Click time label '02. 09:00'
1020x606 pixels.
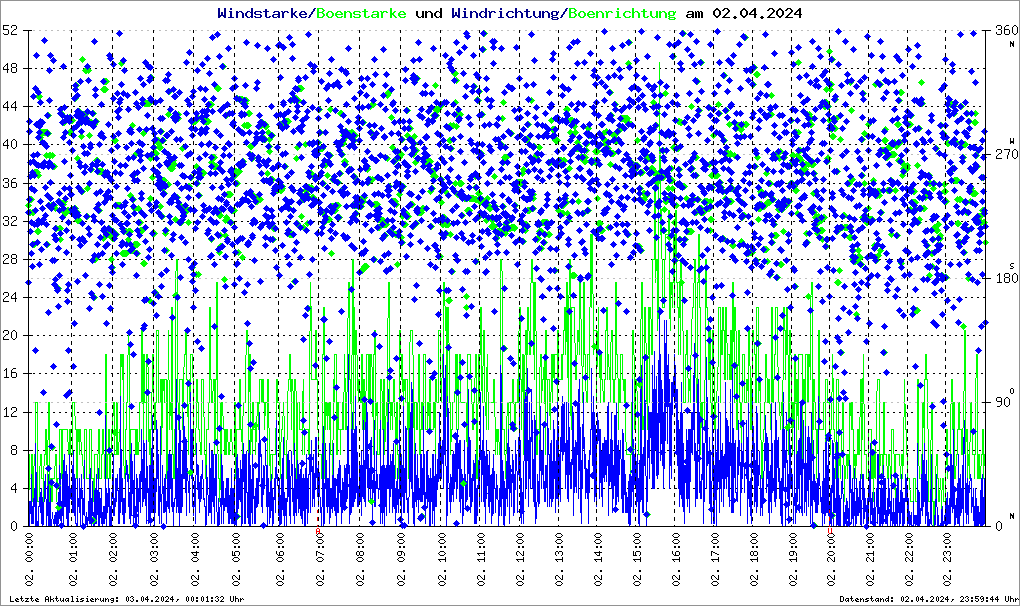tap(401, 559)
